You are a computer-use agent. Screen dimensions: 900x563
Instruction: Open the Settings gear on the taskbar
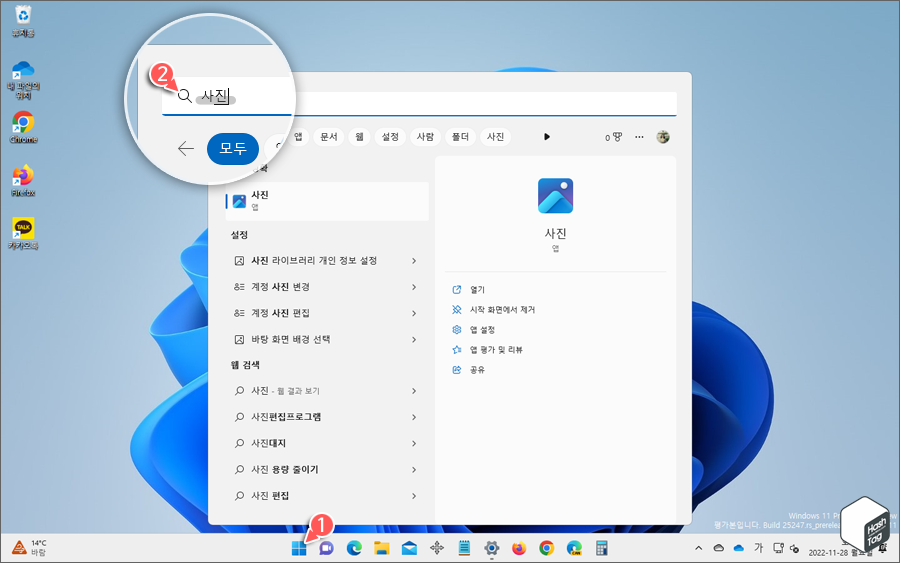pyautogui.click(x=491, y=549)
